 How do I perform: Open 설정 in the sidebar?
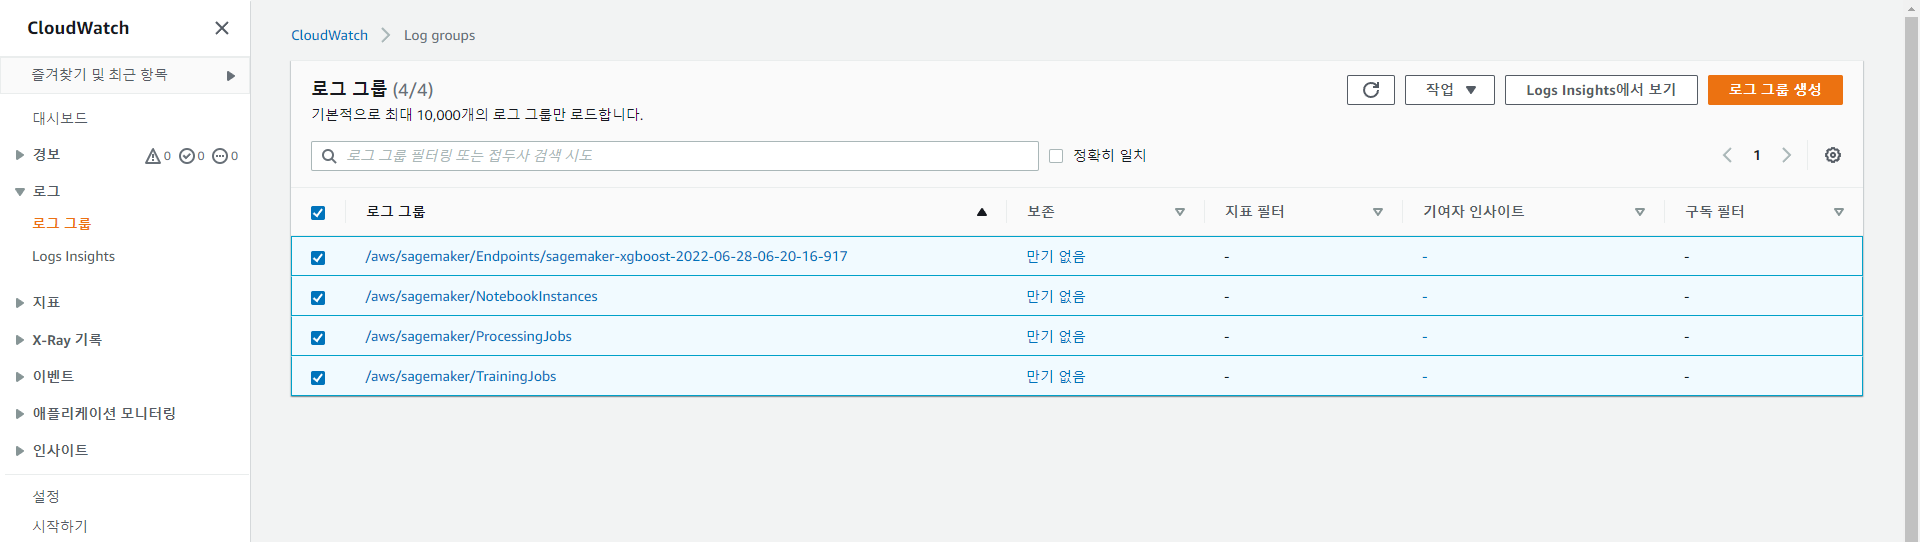46,497
